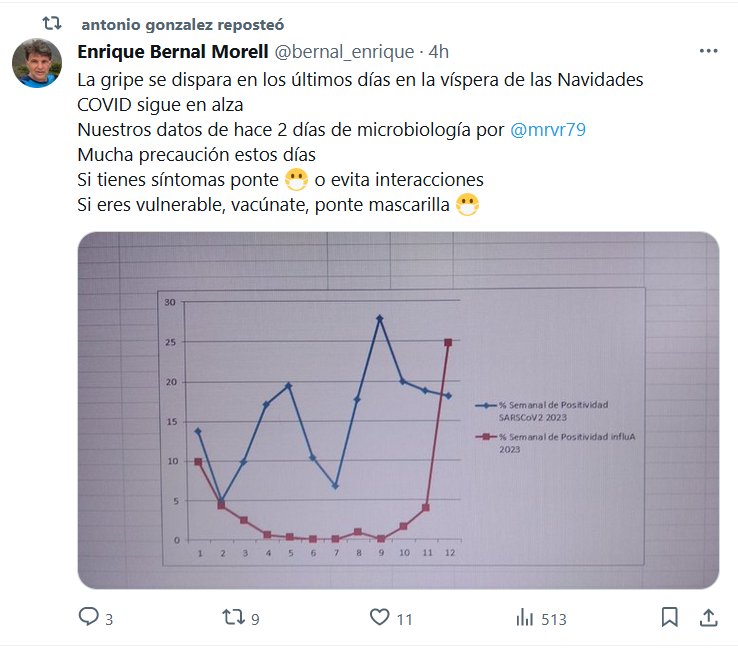This screenshot has width=738, height=650.
Task: Click the 513 views count
Action: pyautogui.click(x=553, y=620)
